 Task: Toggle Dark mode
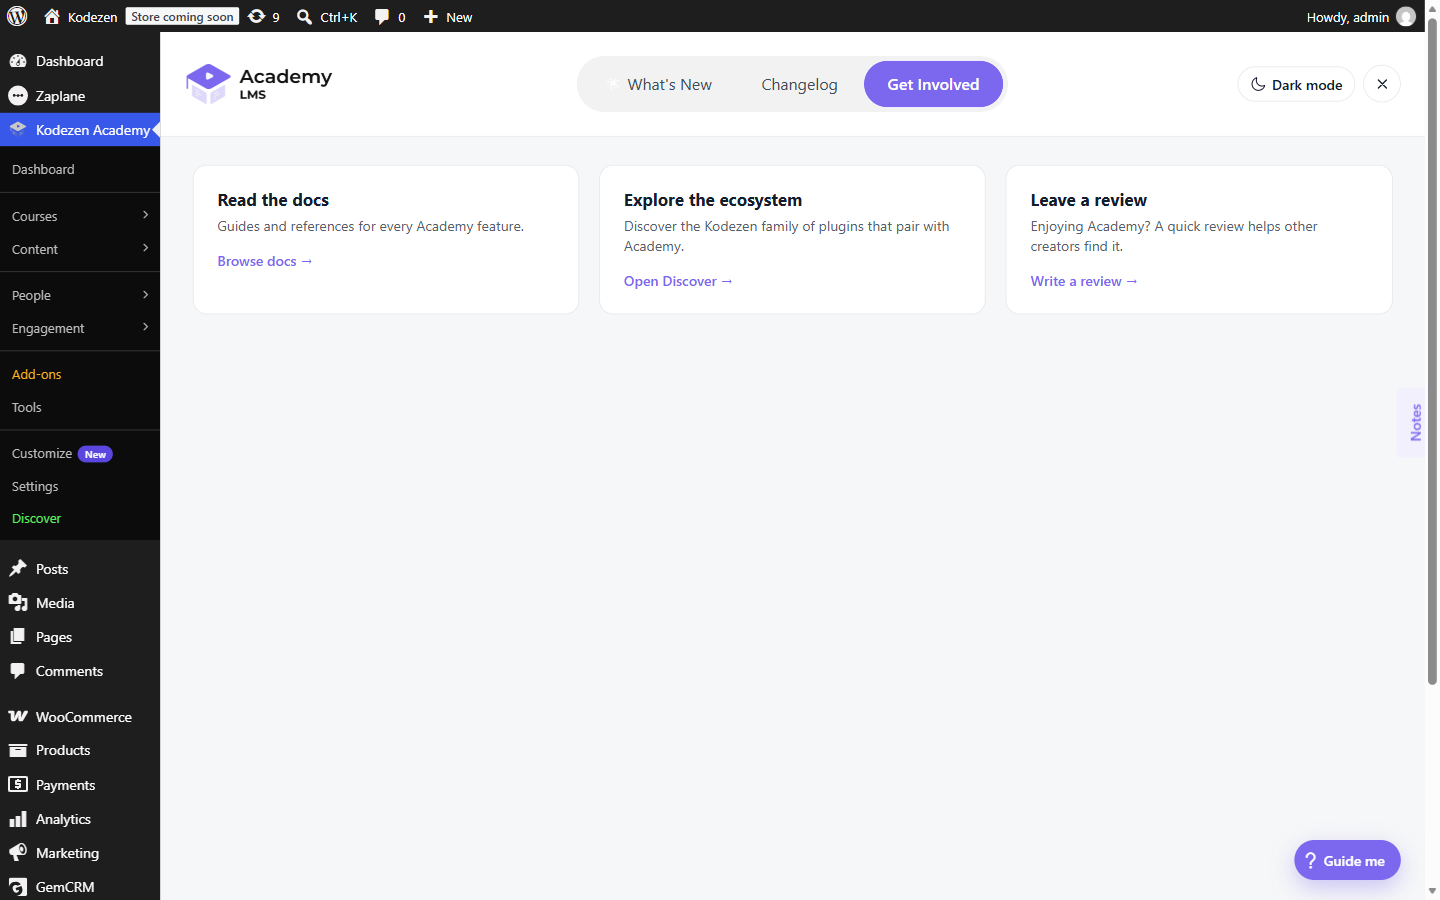tap(1296, 84)
